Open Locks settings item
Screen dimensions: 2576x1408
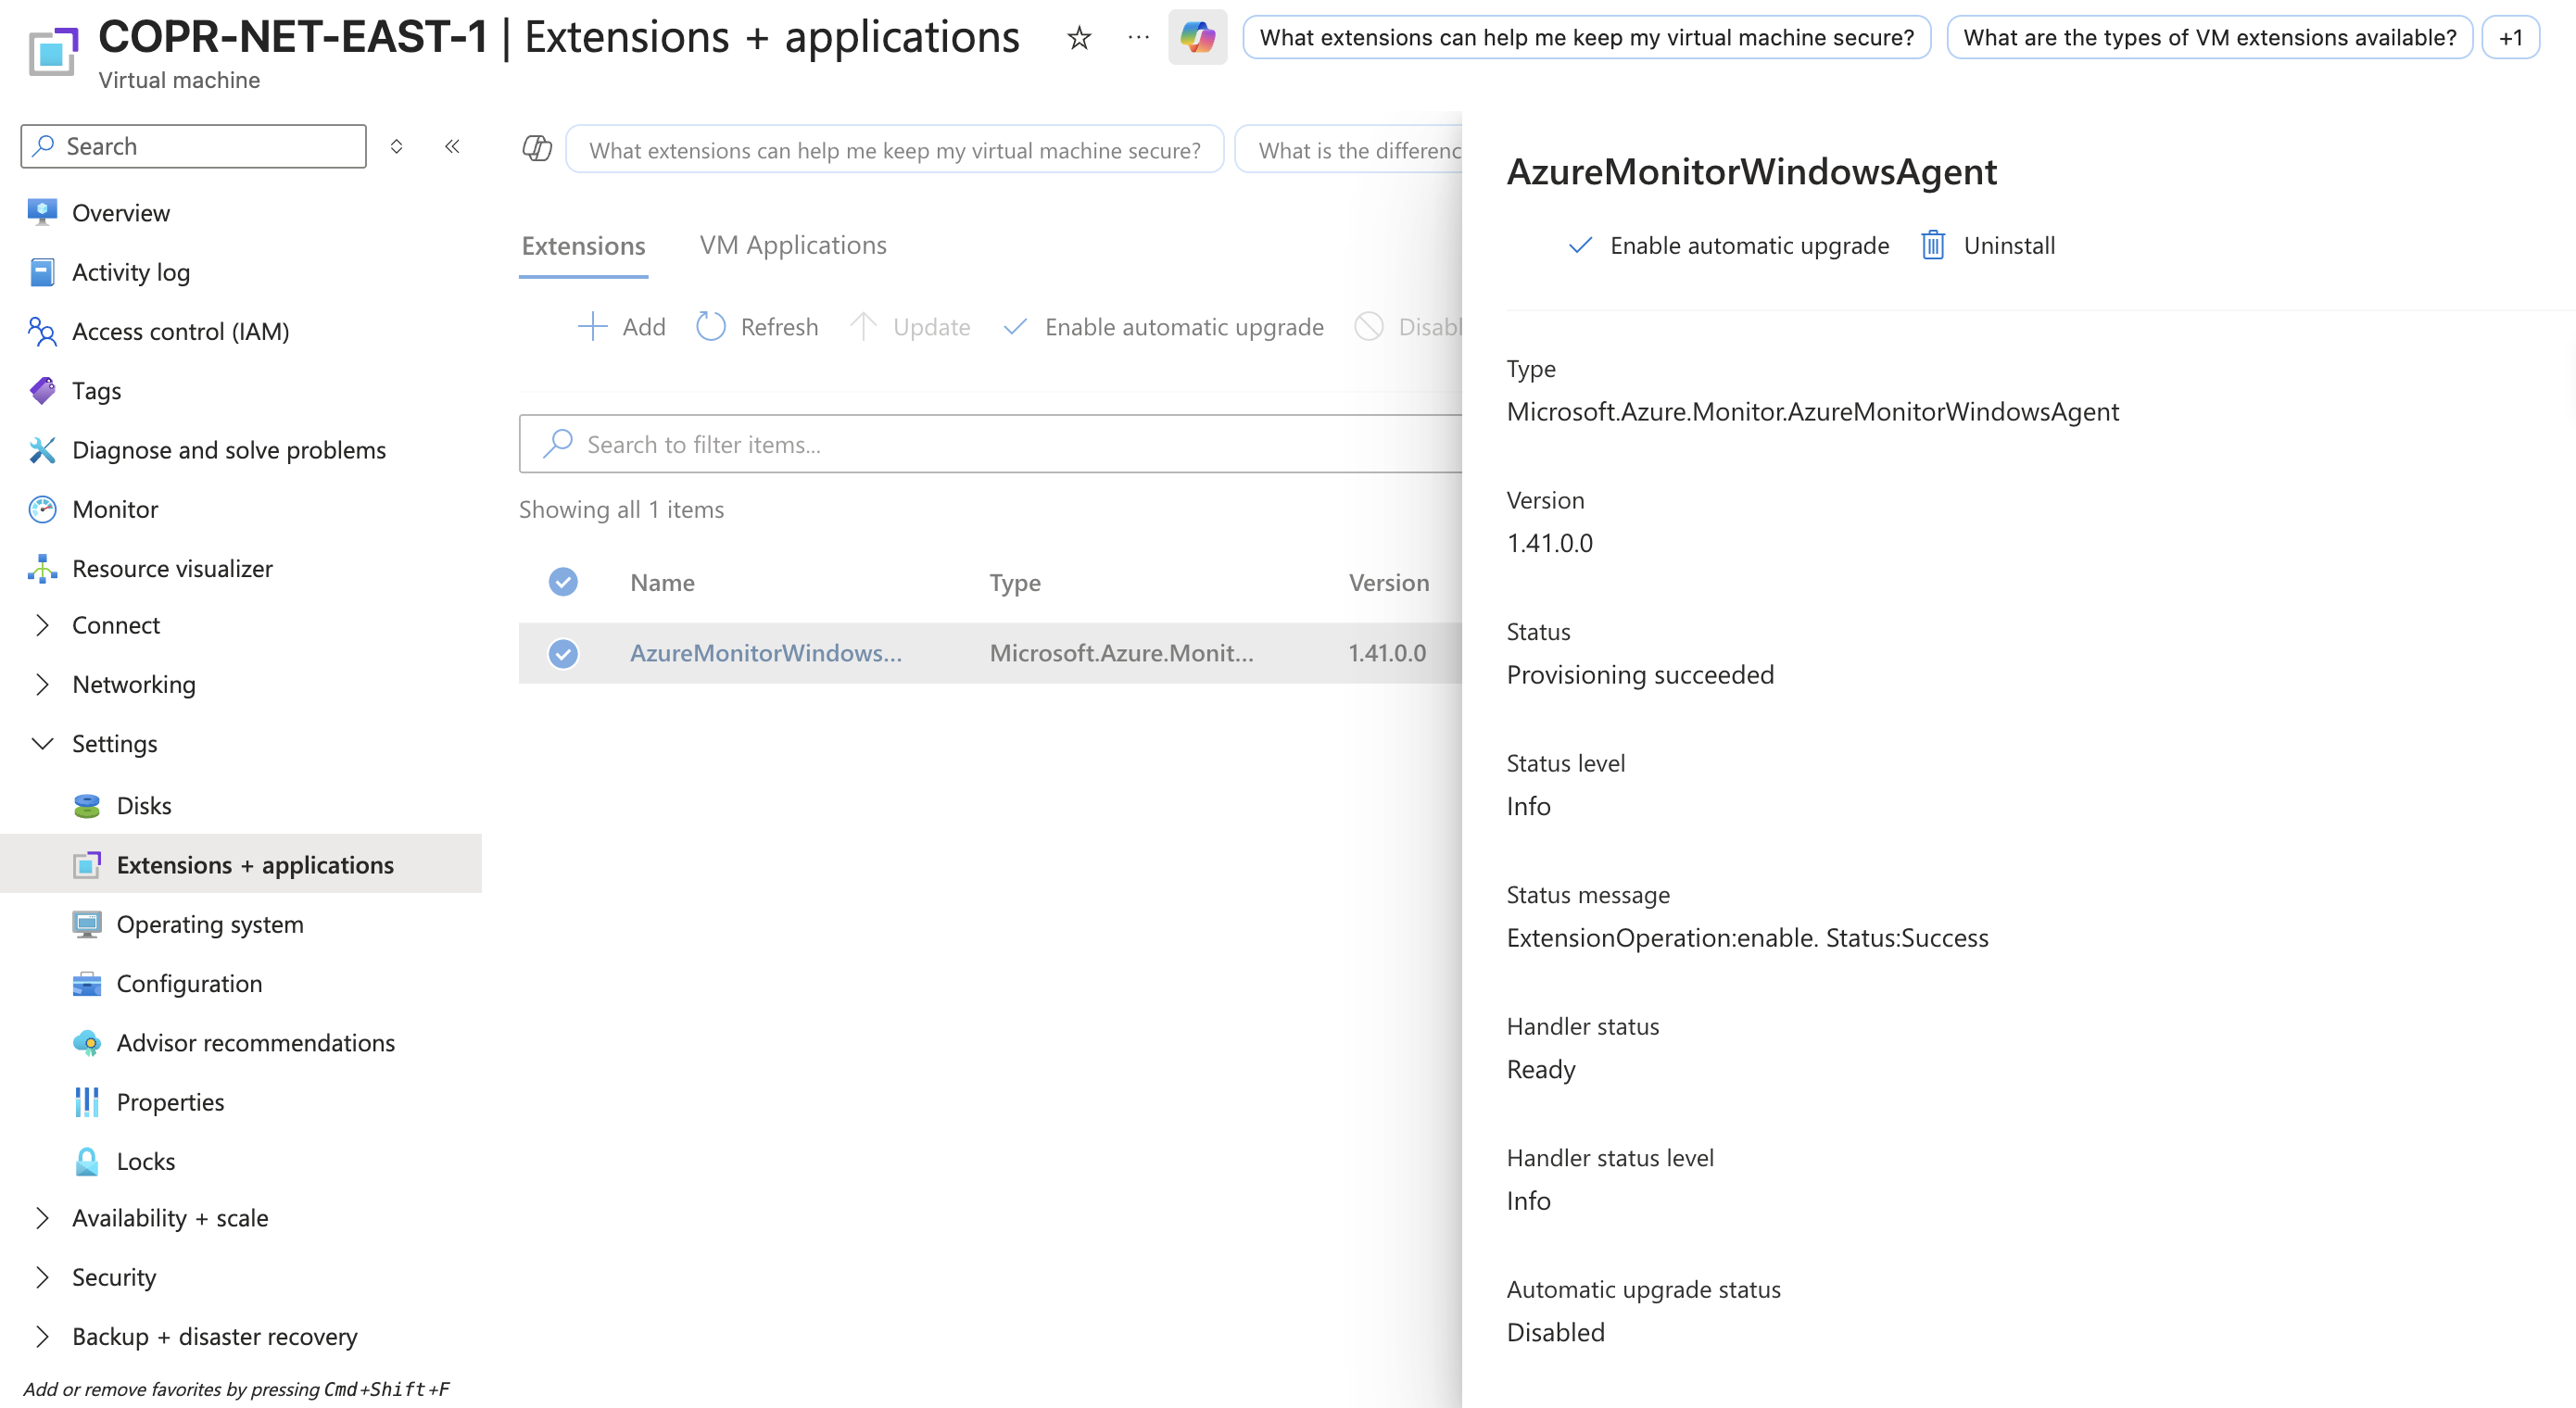pos(145,1161)
